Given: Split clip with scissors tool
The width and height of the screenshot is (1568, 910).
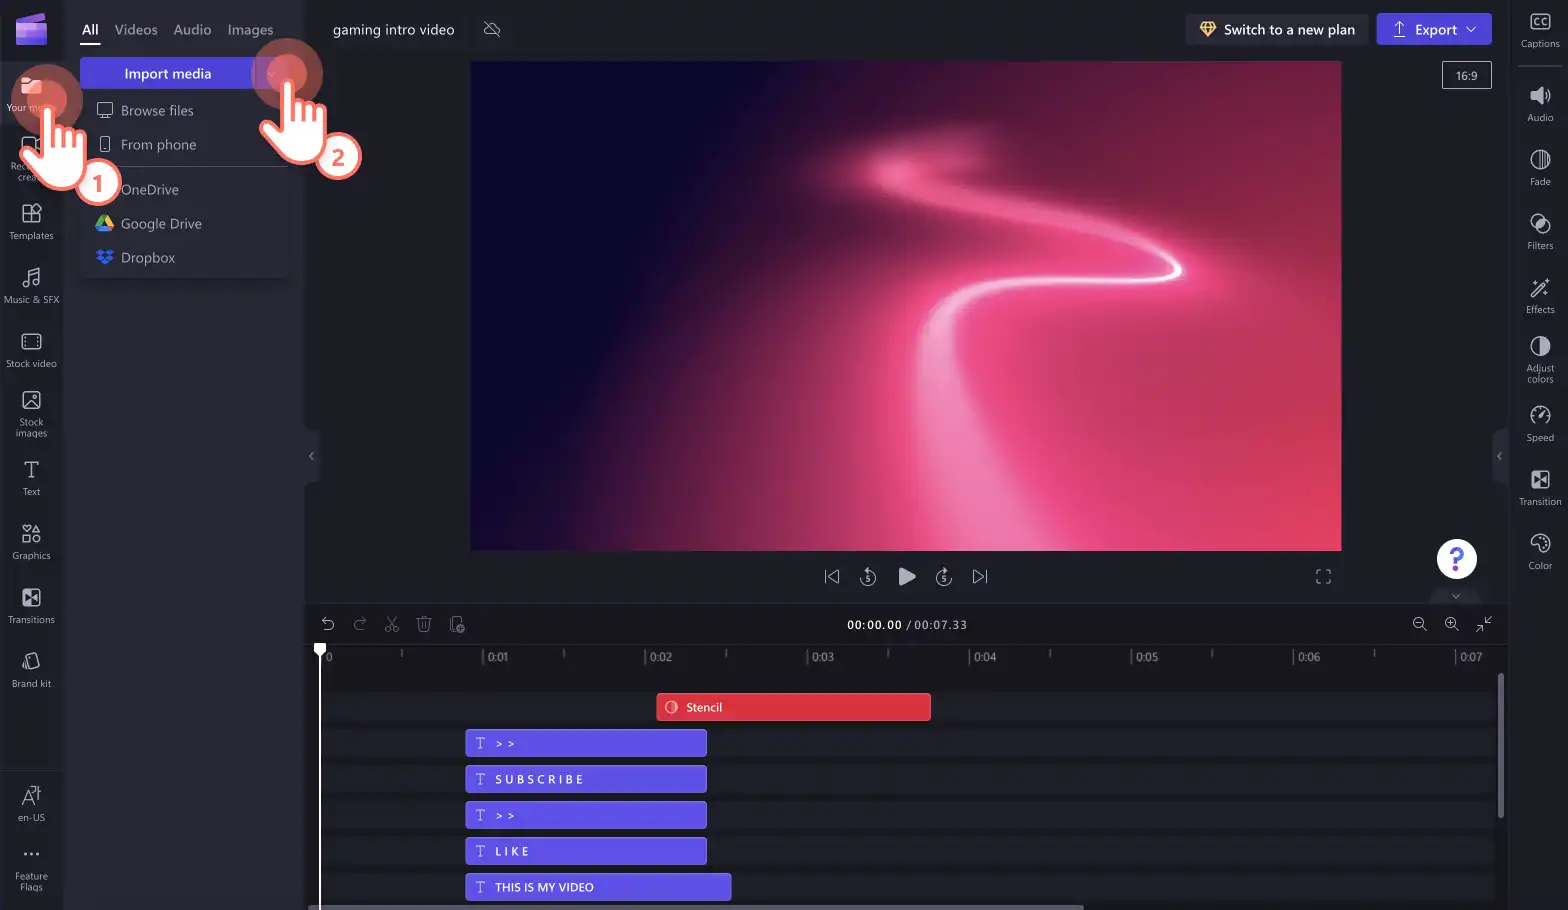Looking at the screenshot, I should pyautogui.click(x=391, y=624).
